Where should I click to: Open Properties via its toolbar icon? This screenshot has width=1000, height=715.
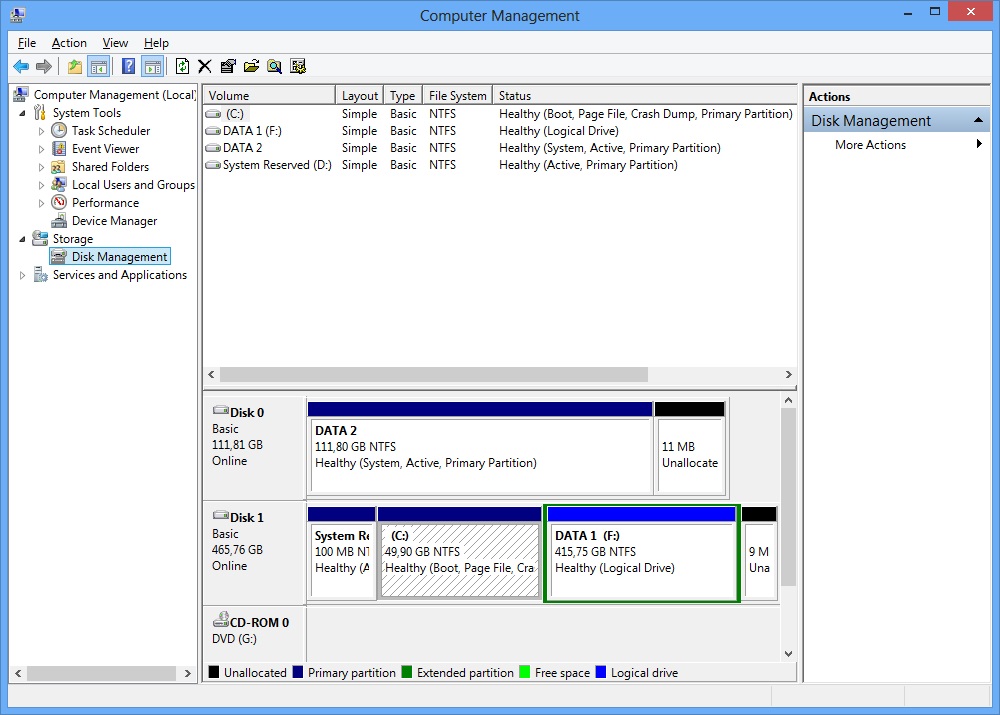228,66
